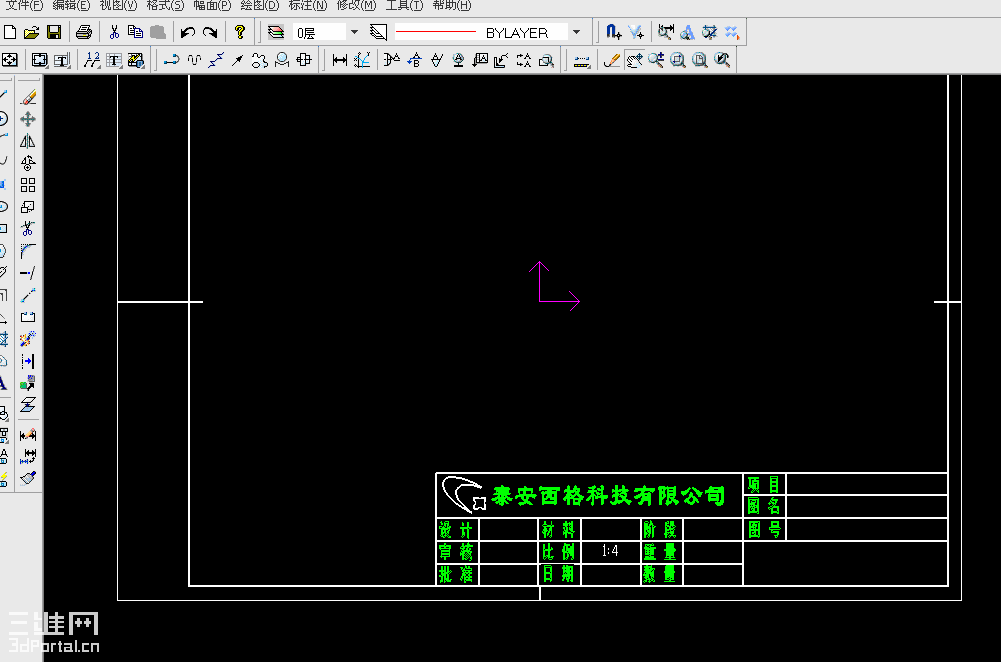
Task: Open the 绘图(D) menu
Action: click(x=260, y=6)
